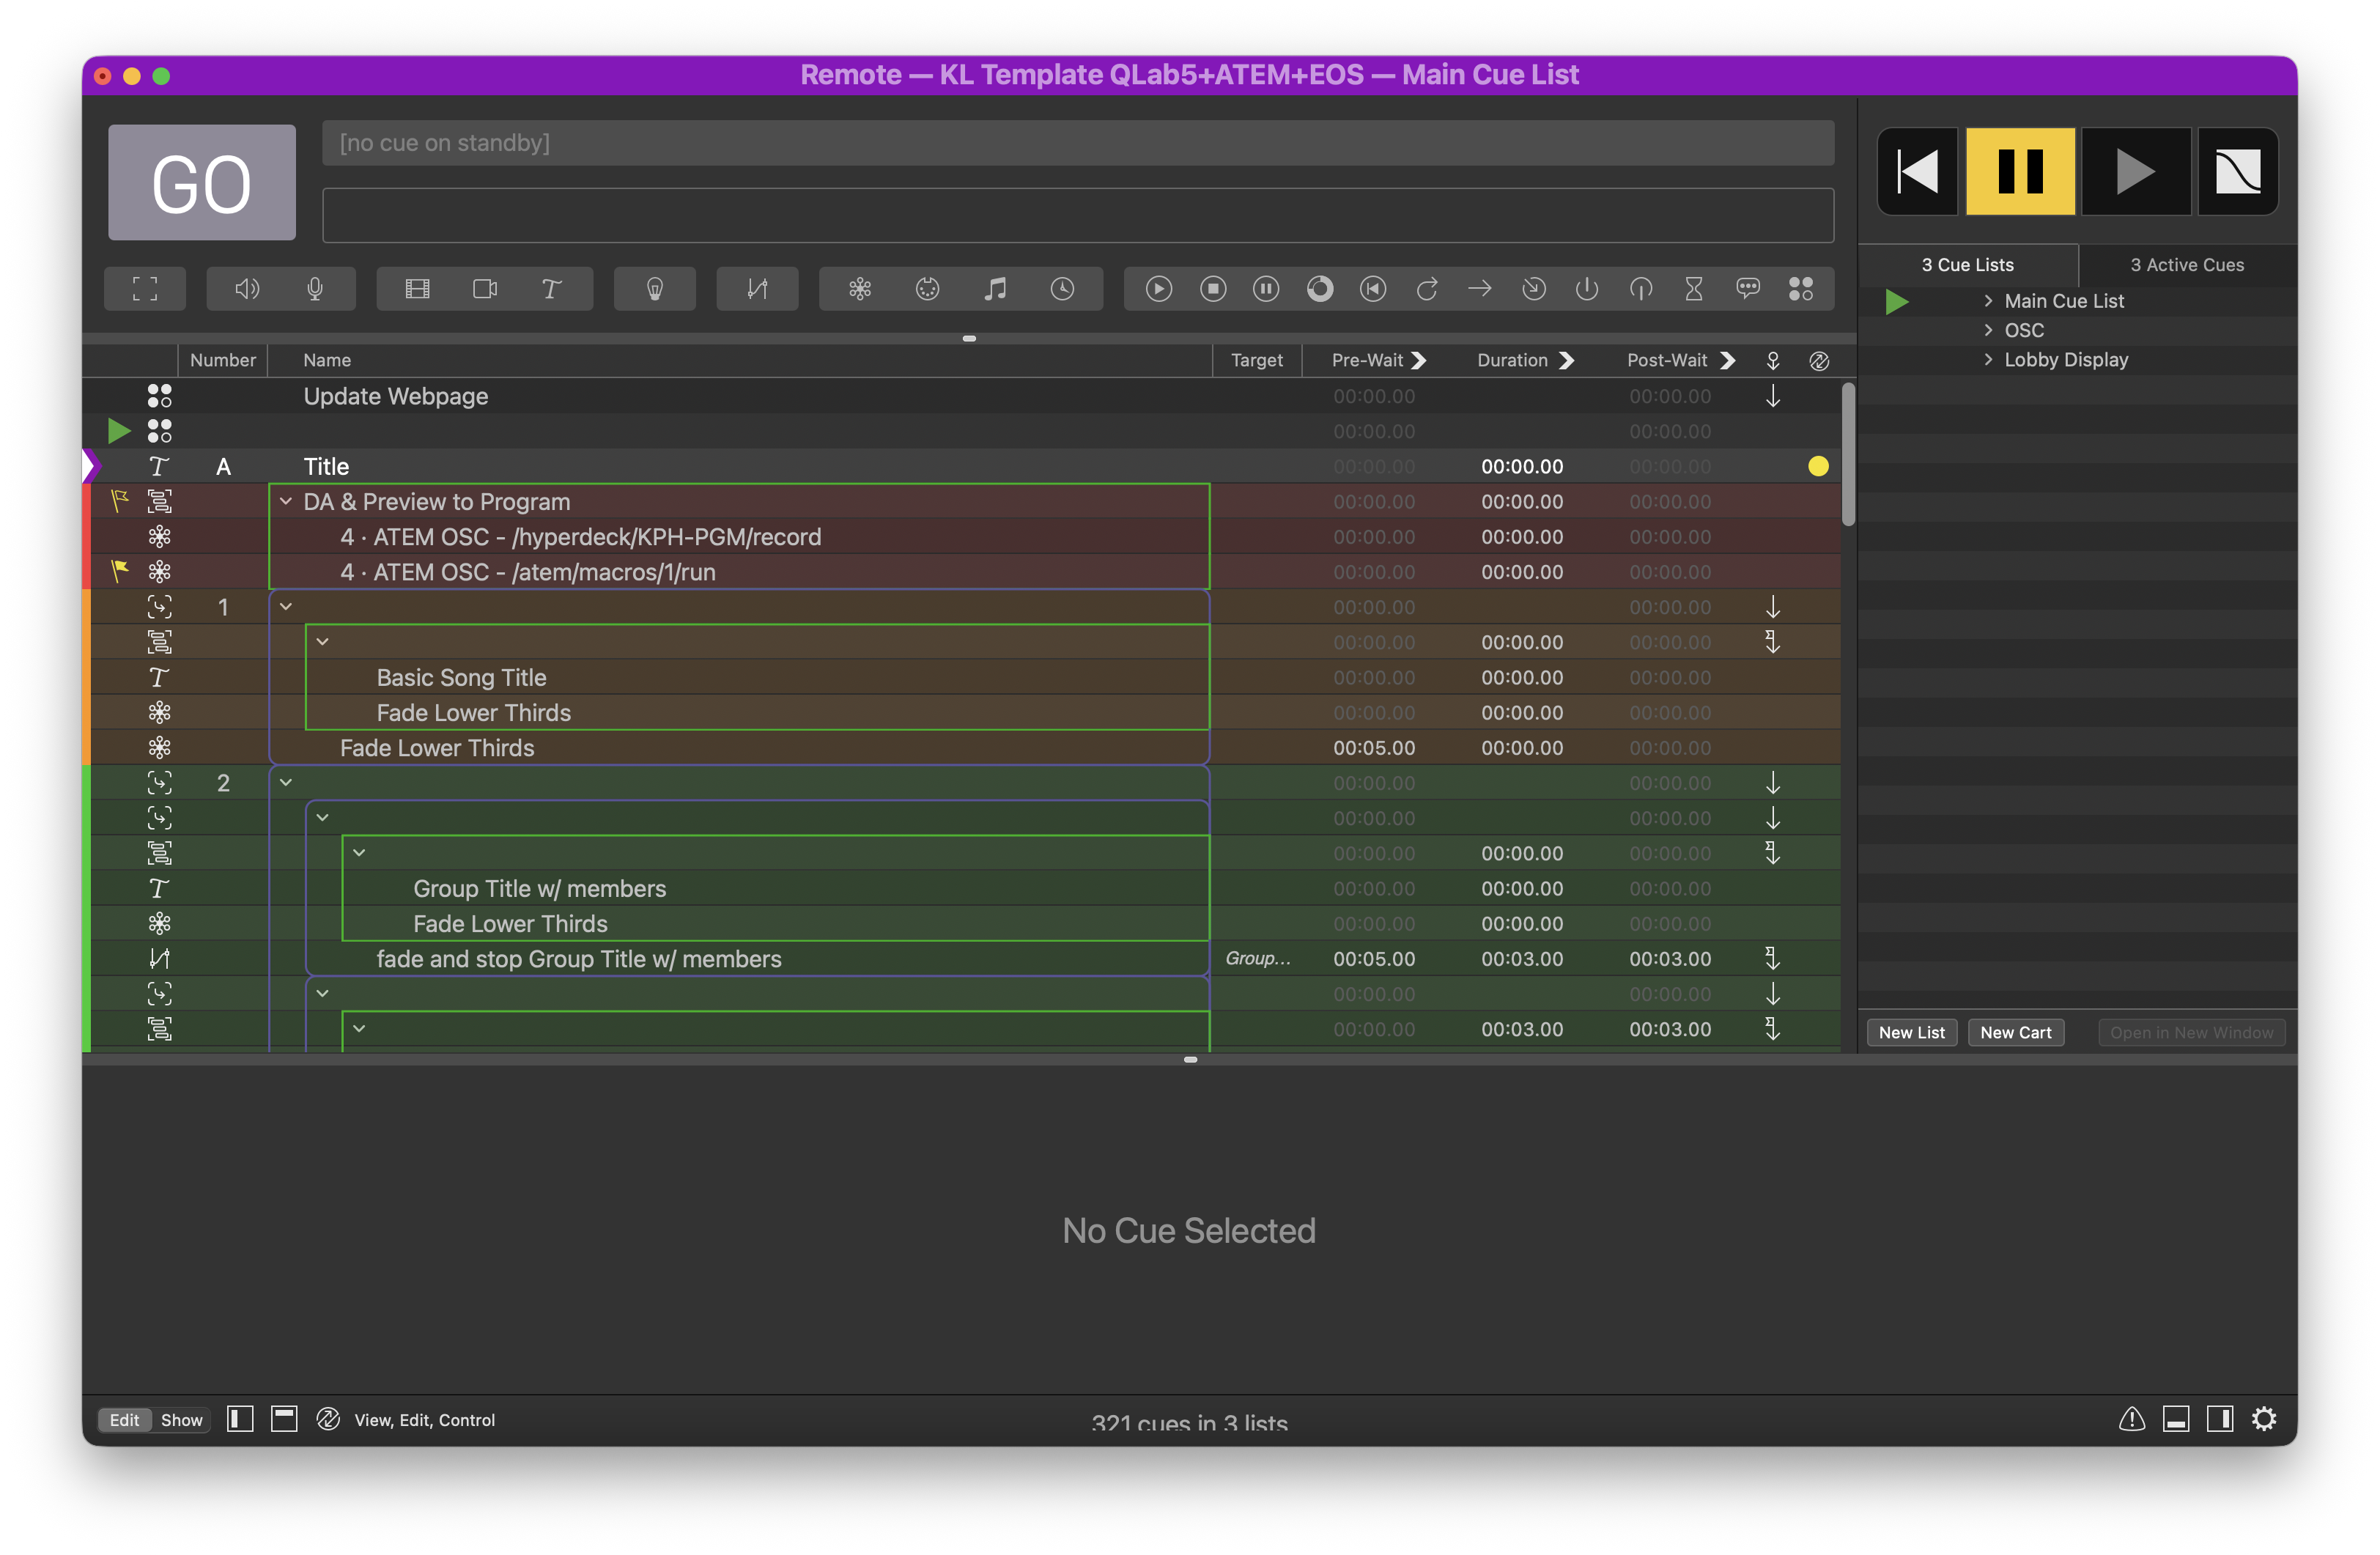The width and height of the screenshot is (2380, 1555).
Task: Add a Memo cue from toolbar
Action: [x=1748, y=289]
